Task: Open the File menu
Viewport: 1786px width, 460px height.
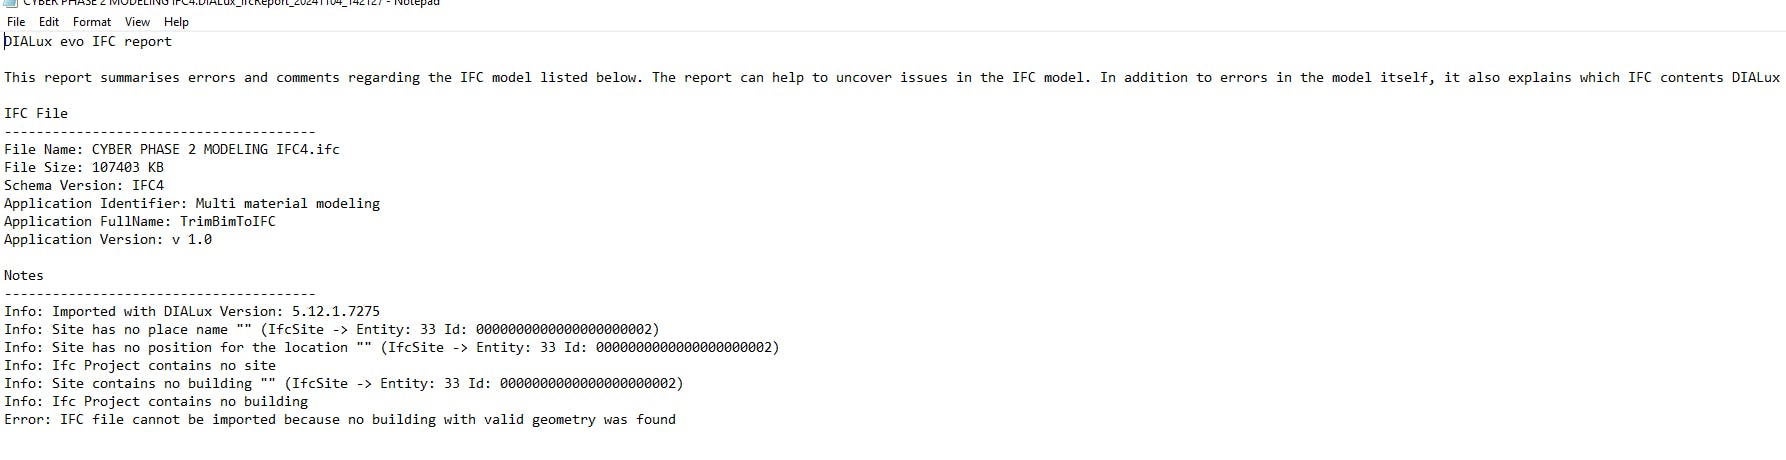Action: (x=16, y=22)
